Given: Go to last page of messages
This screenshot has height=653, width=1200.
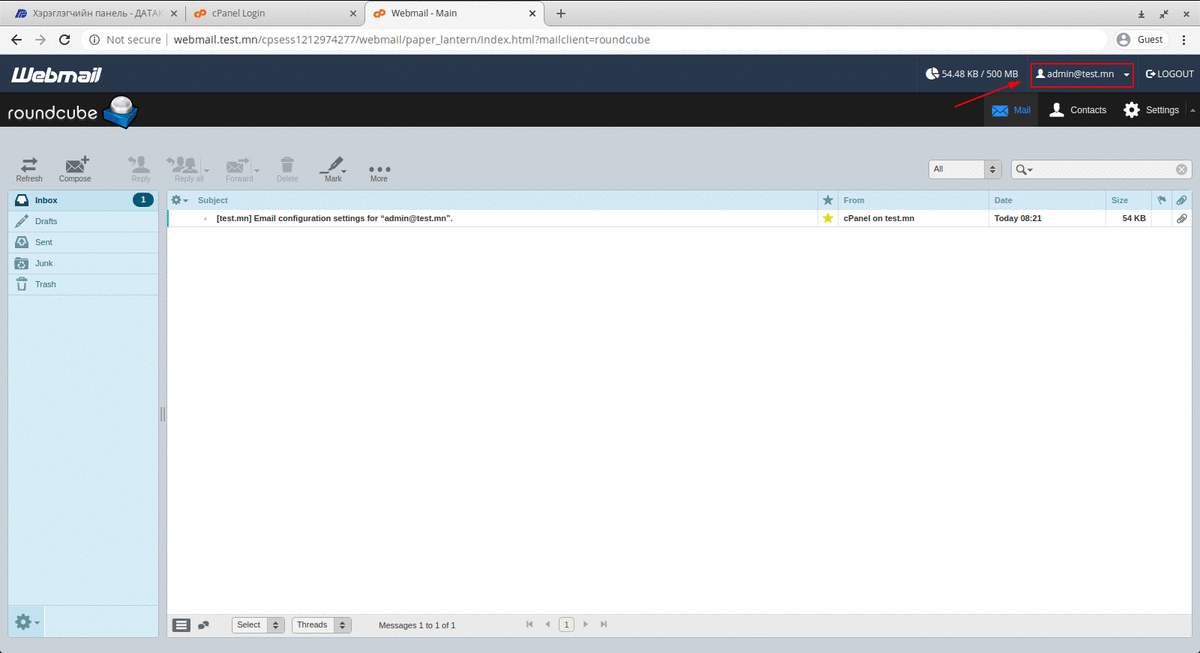Looking at the screenshot, I should [604, 625].
